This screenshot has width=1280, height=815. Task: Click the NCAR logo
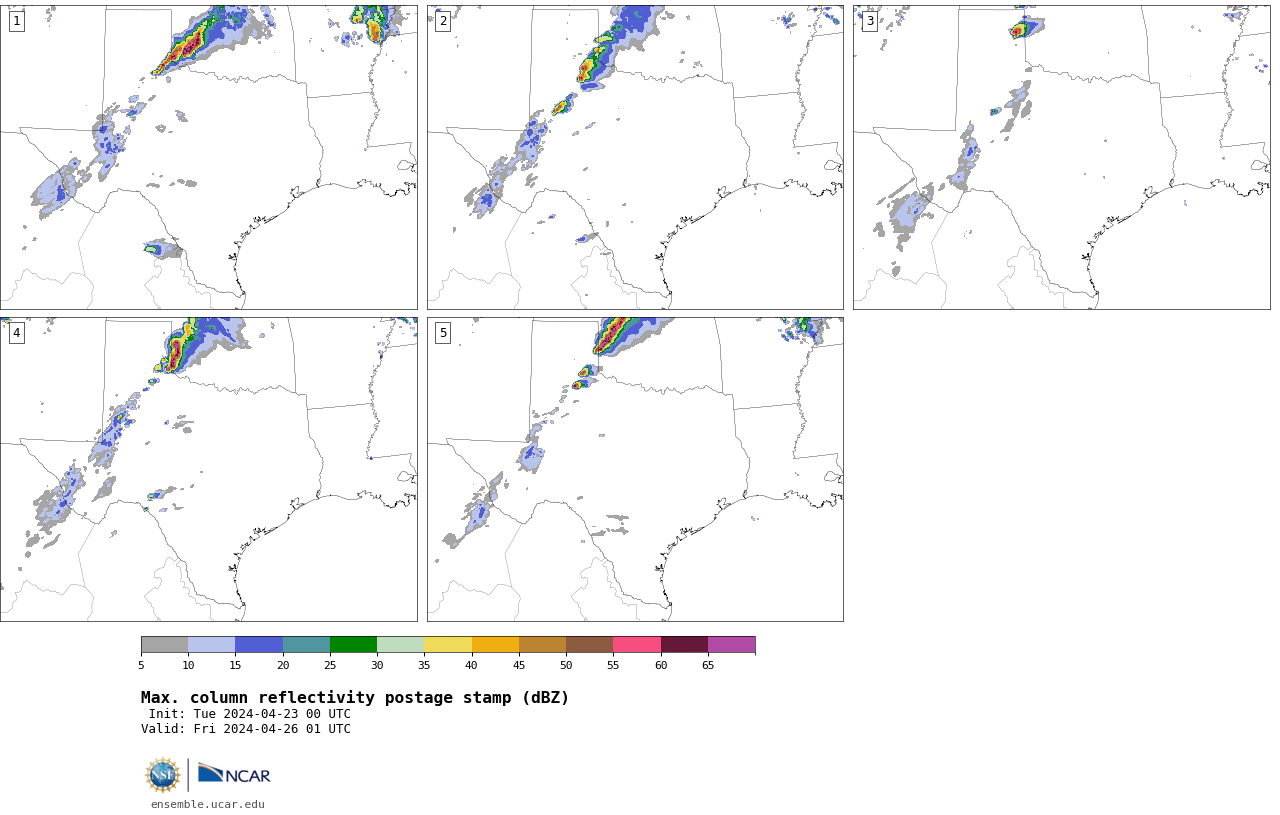[234, 774]
